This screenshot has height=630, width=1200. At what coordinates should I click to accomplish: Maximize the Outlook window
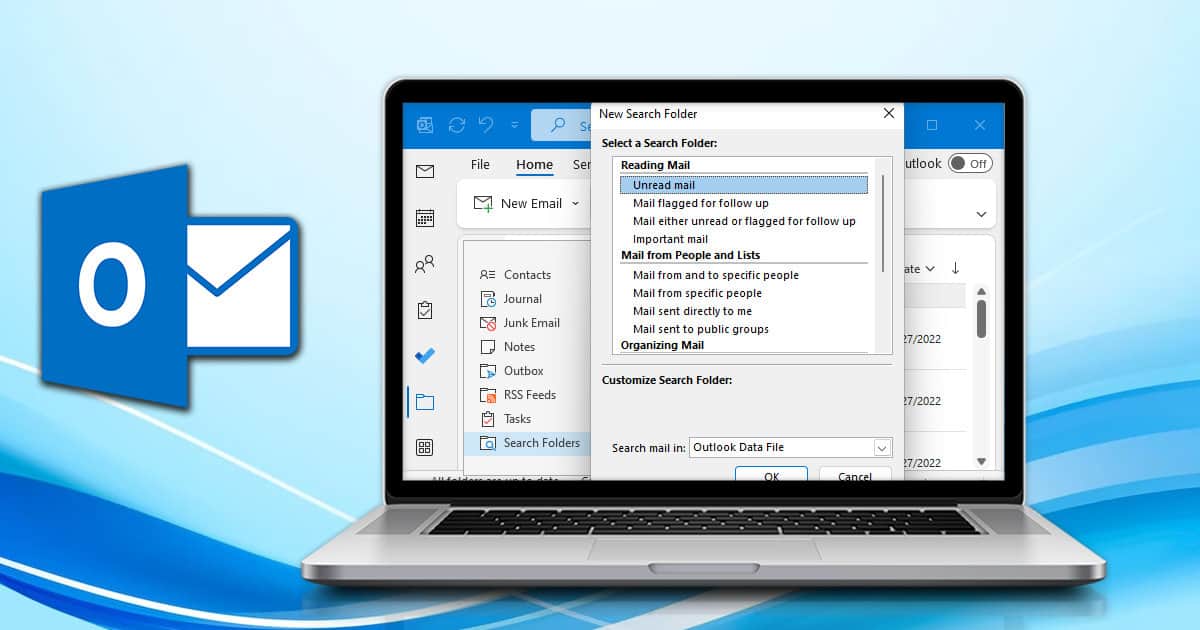point(932,125)
